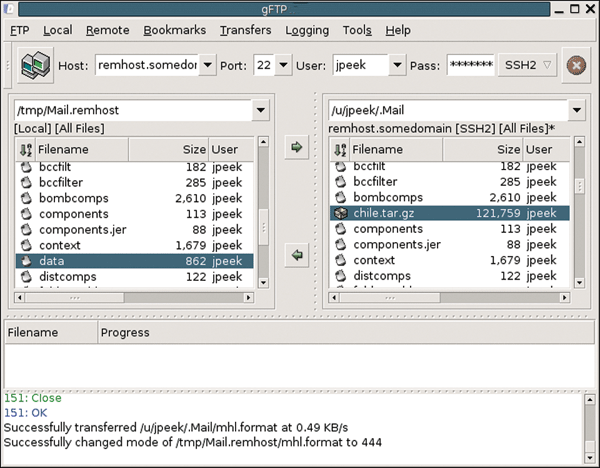Image resolution: width=600 pixels, height=468 pixels.
Task: Expand the Host dropdown list
Action: pyautogui.click(x=207, y=66)
